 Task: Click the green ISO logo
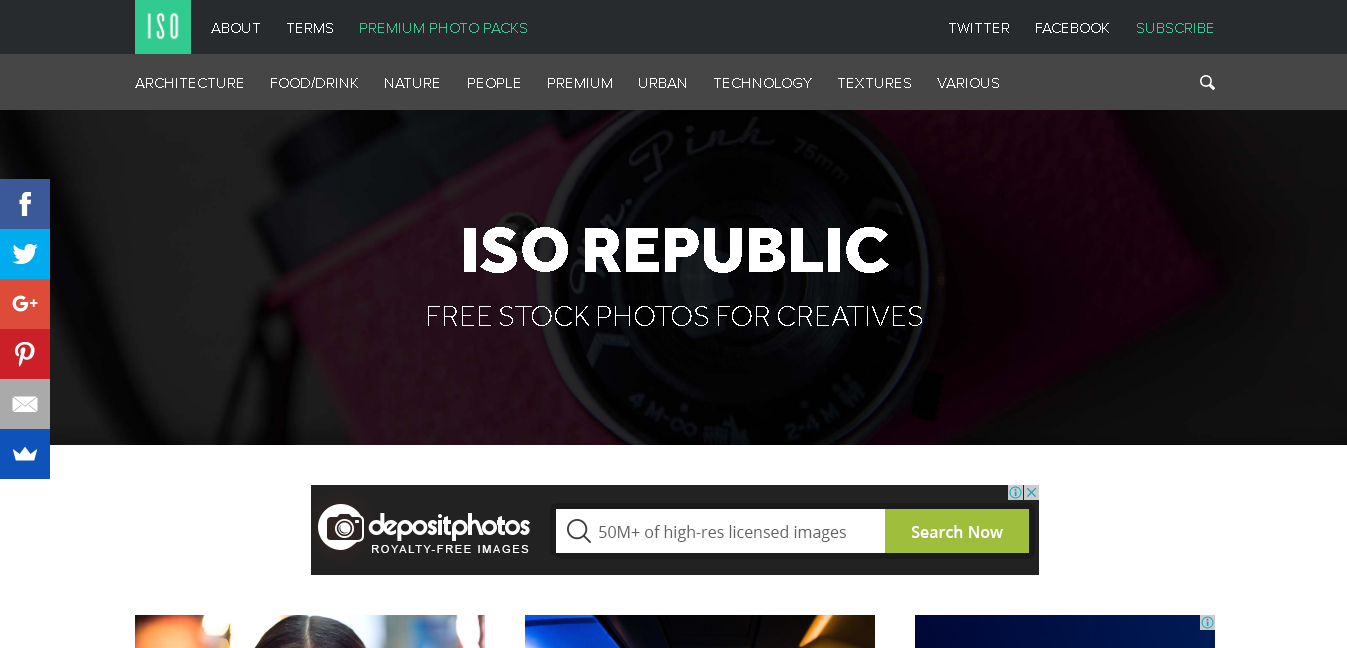(x=163, y=27)
